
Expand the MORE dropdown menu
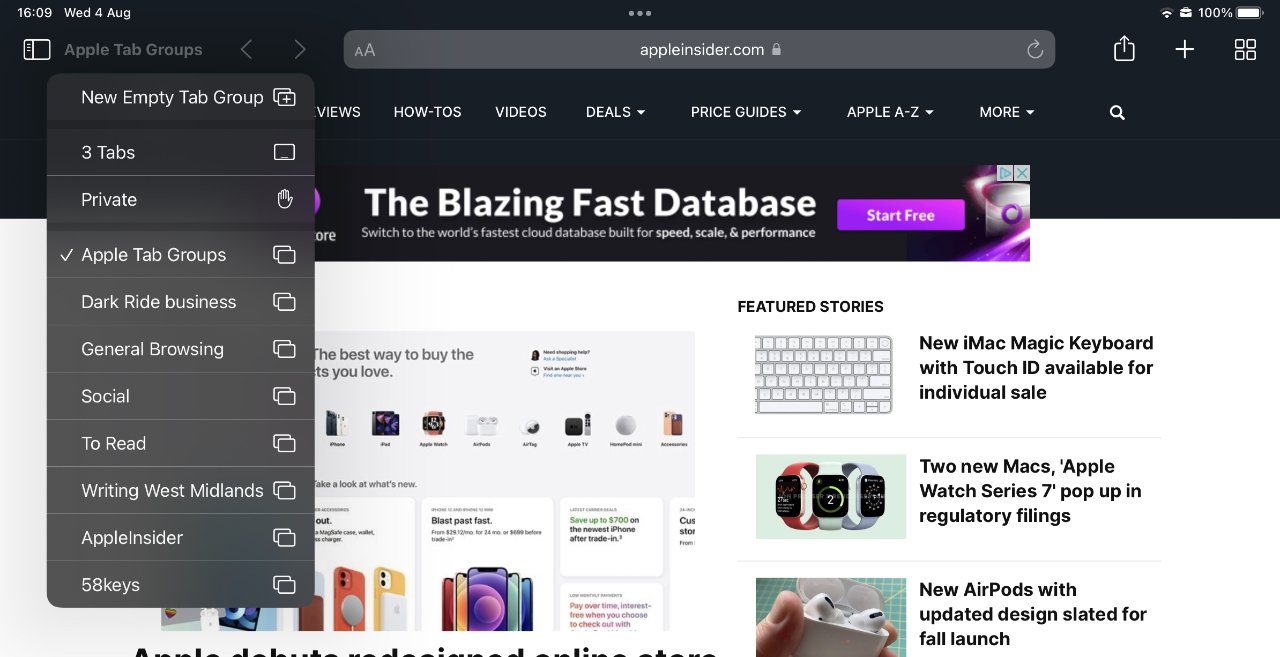coord(1007,112)
